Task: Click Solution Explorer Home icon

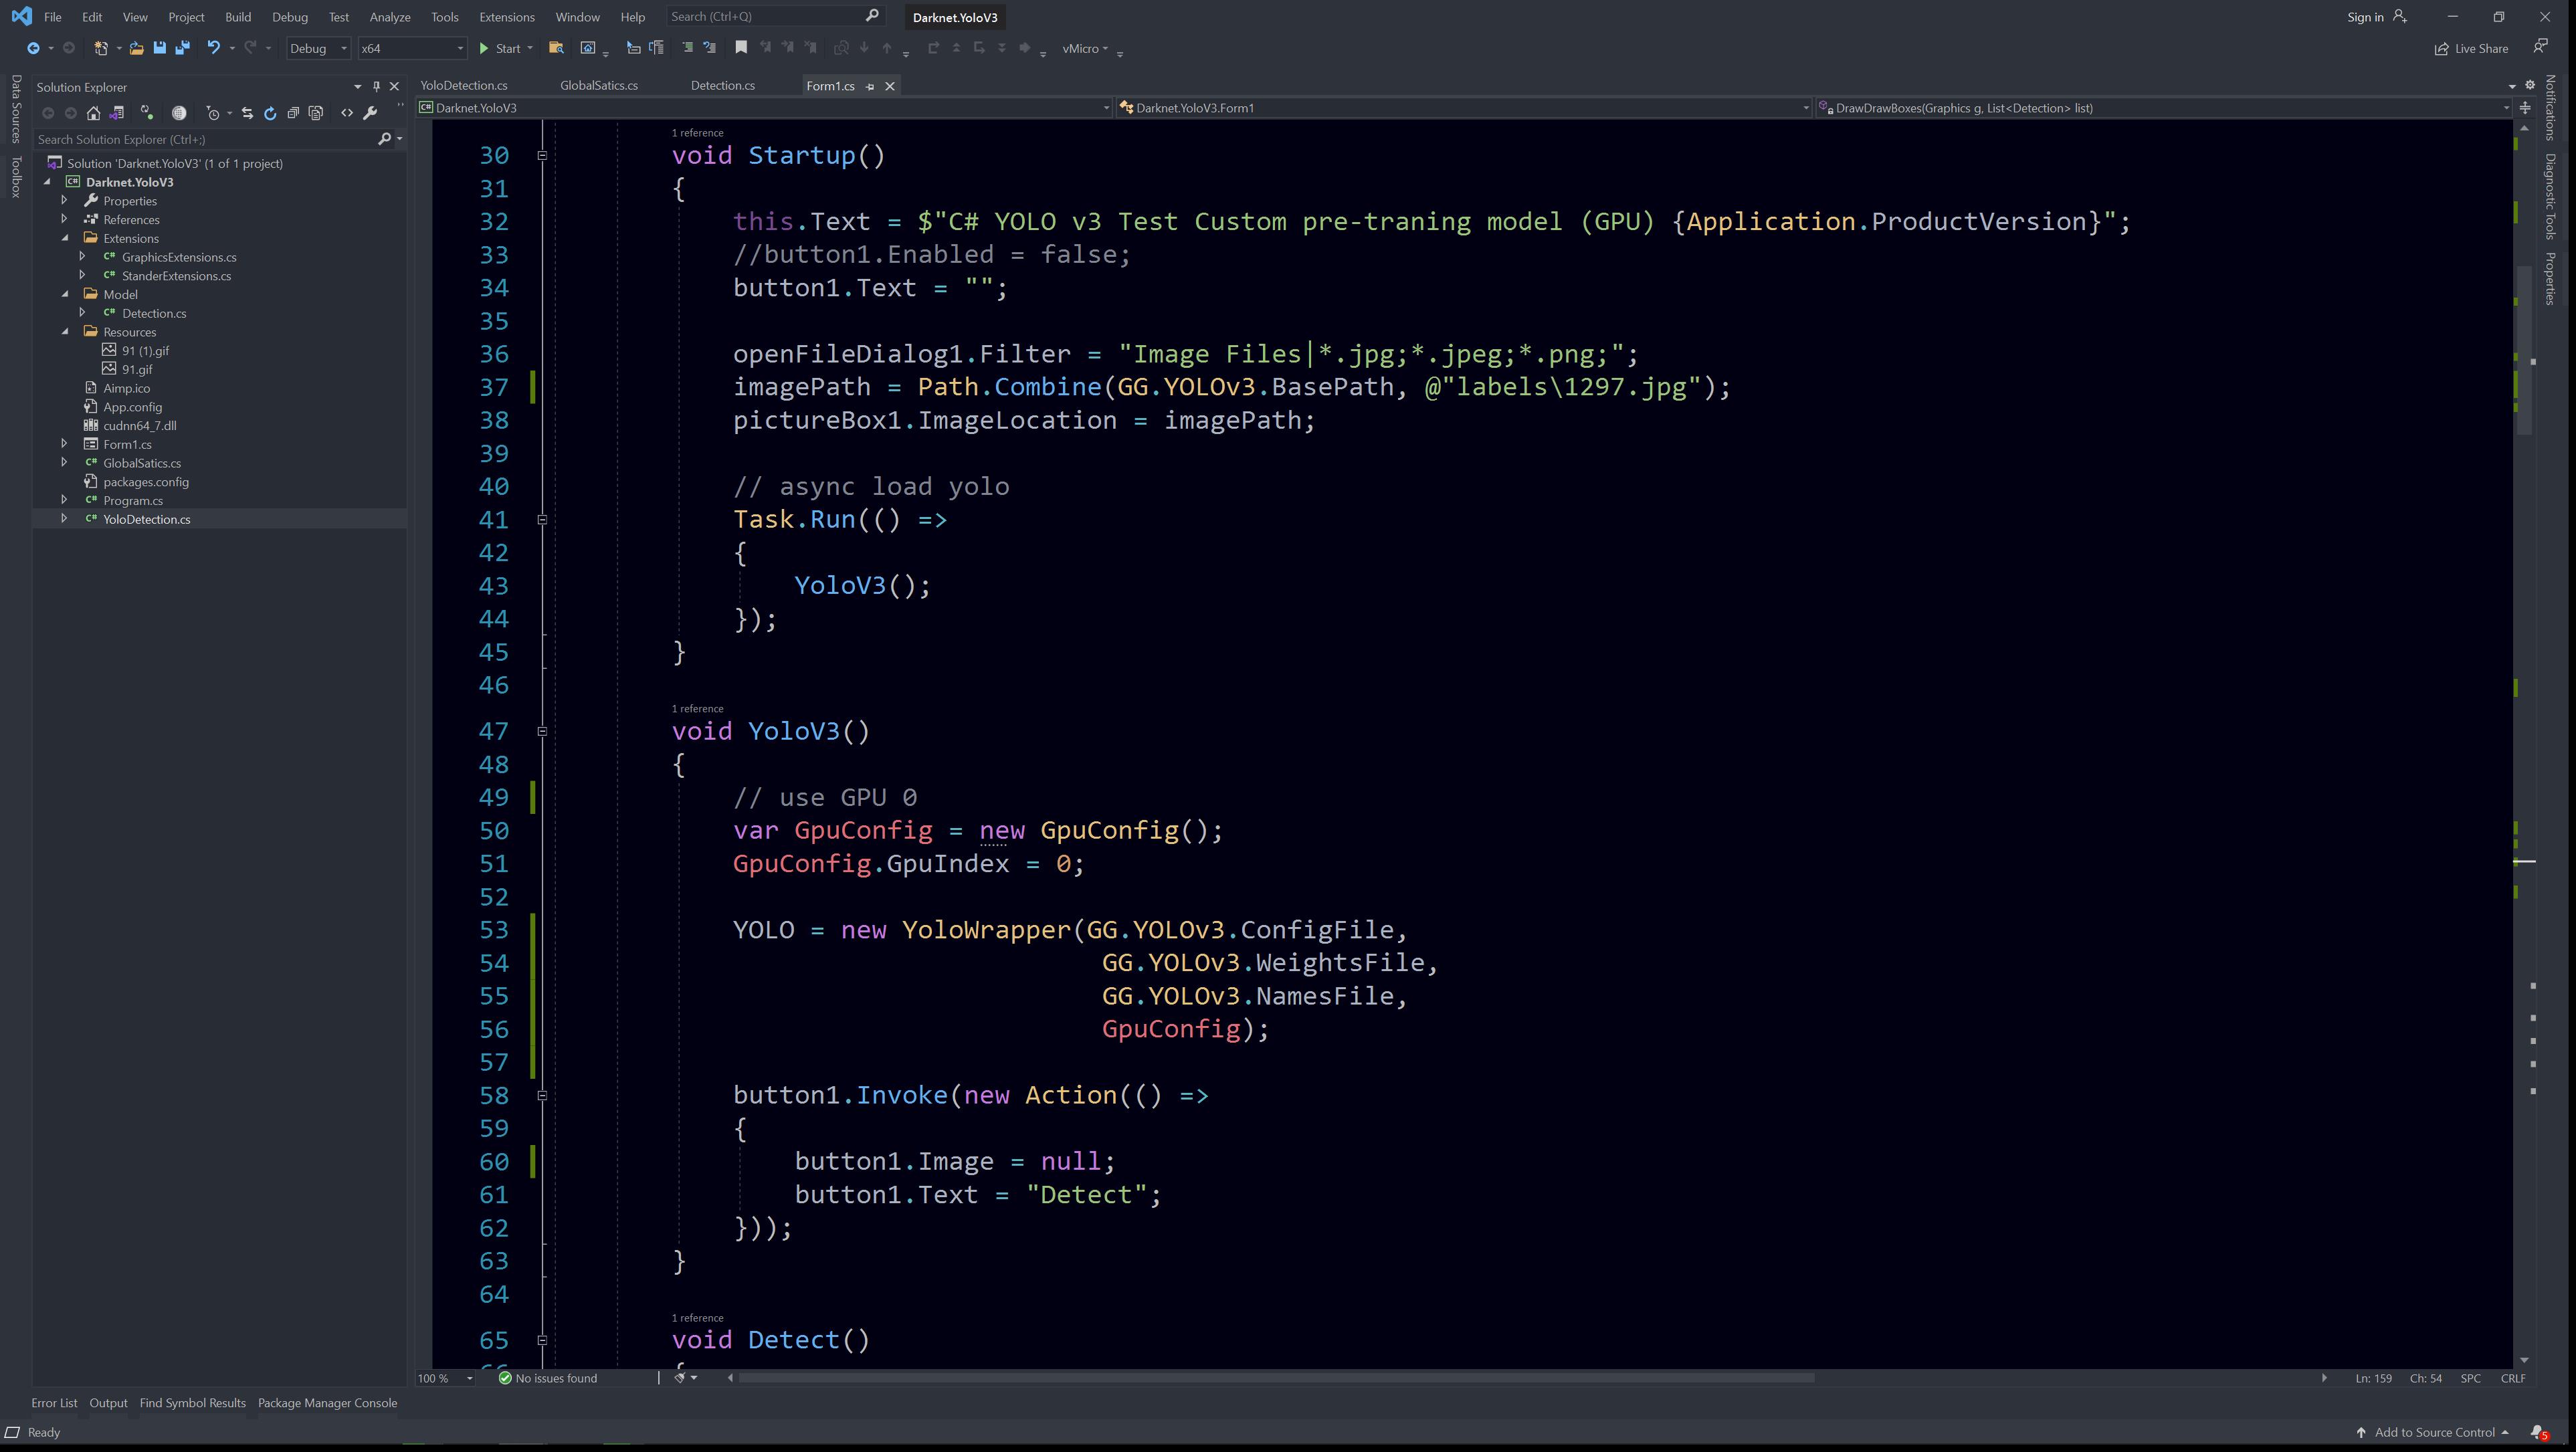Action: 94,113
